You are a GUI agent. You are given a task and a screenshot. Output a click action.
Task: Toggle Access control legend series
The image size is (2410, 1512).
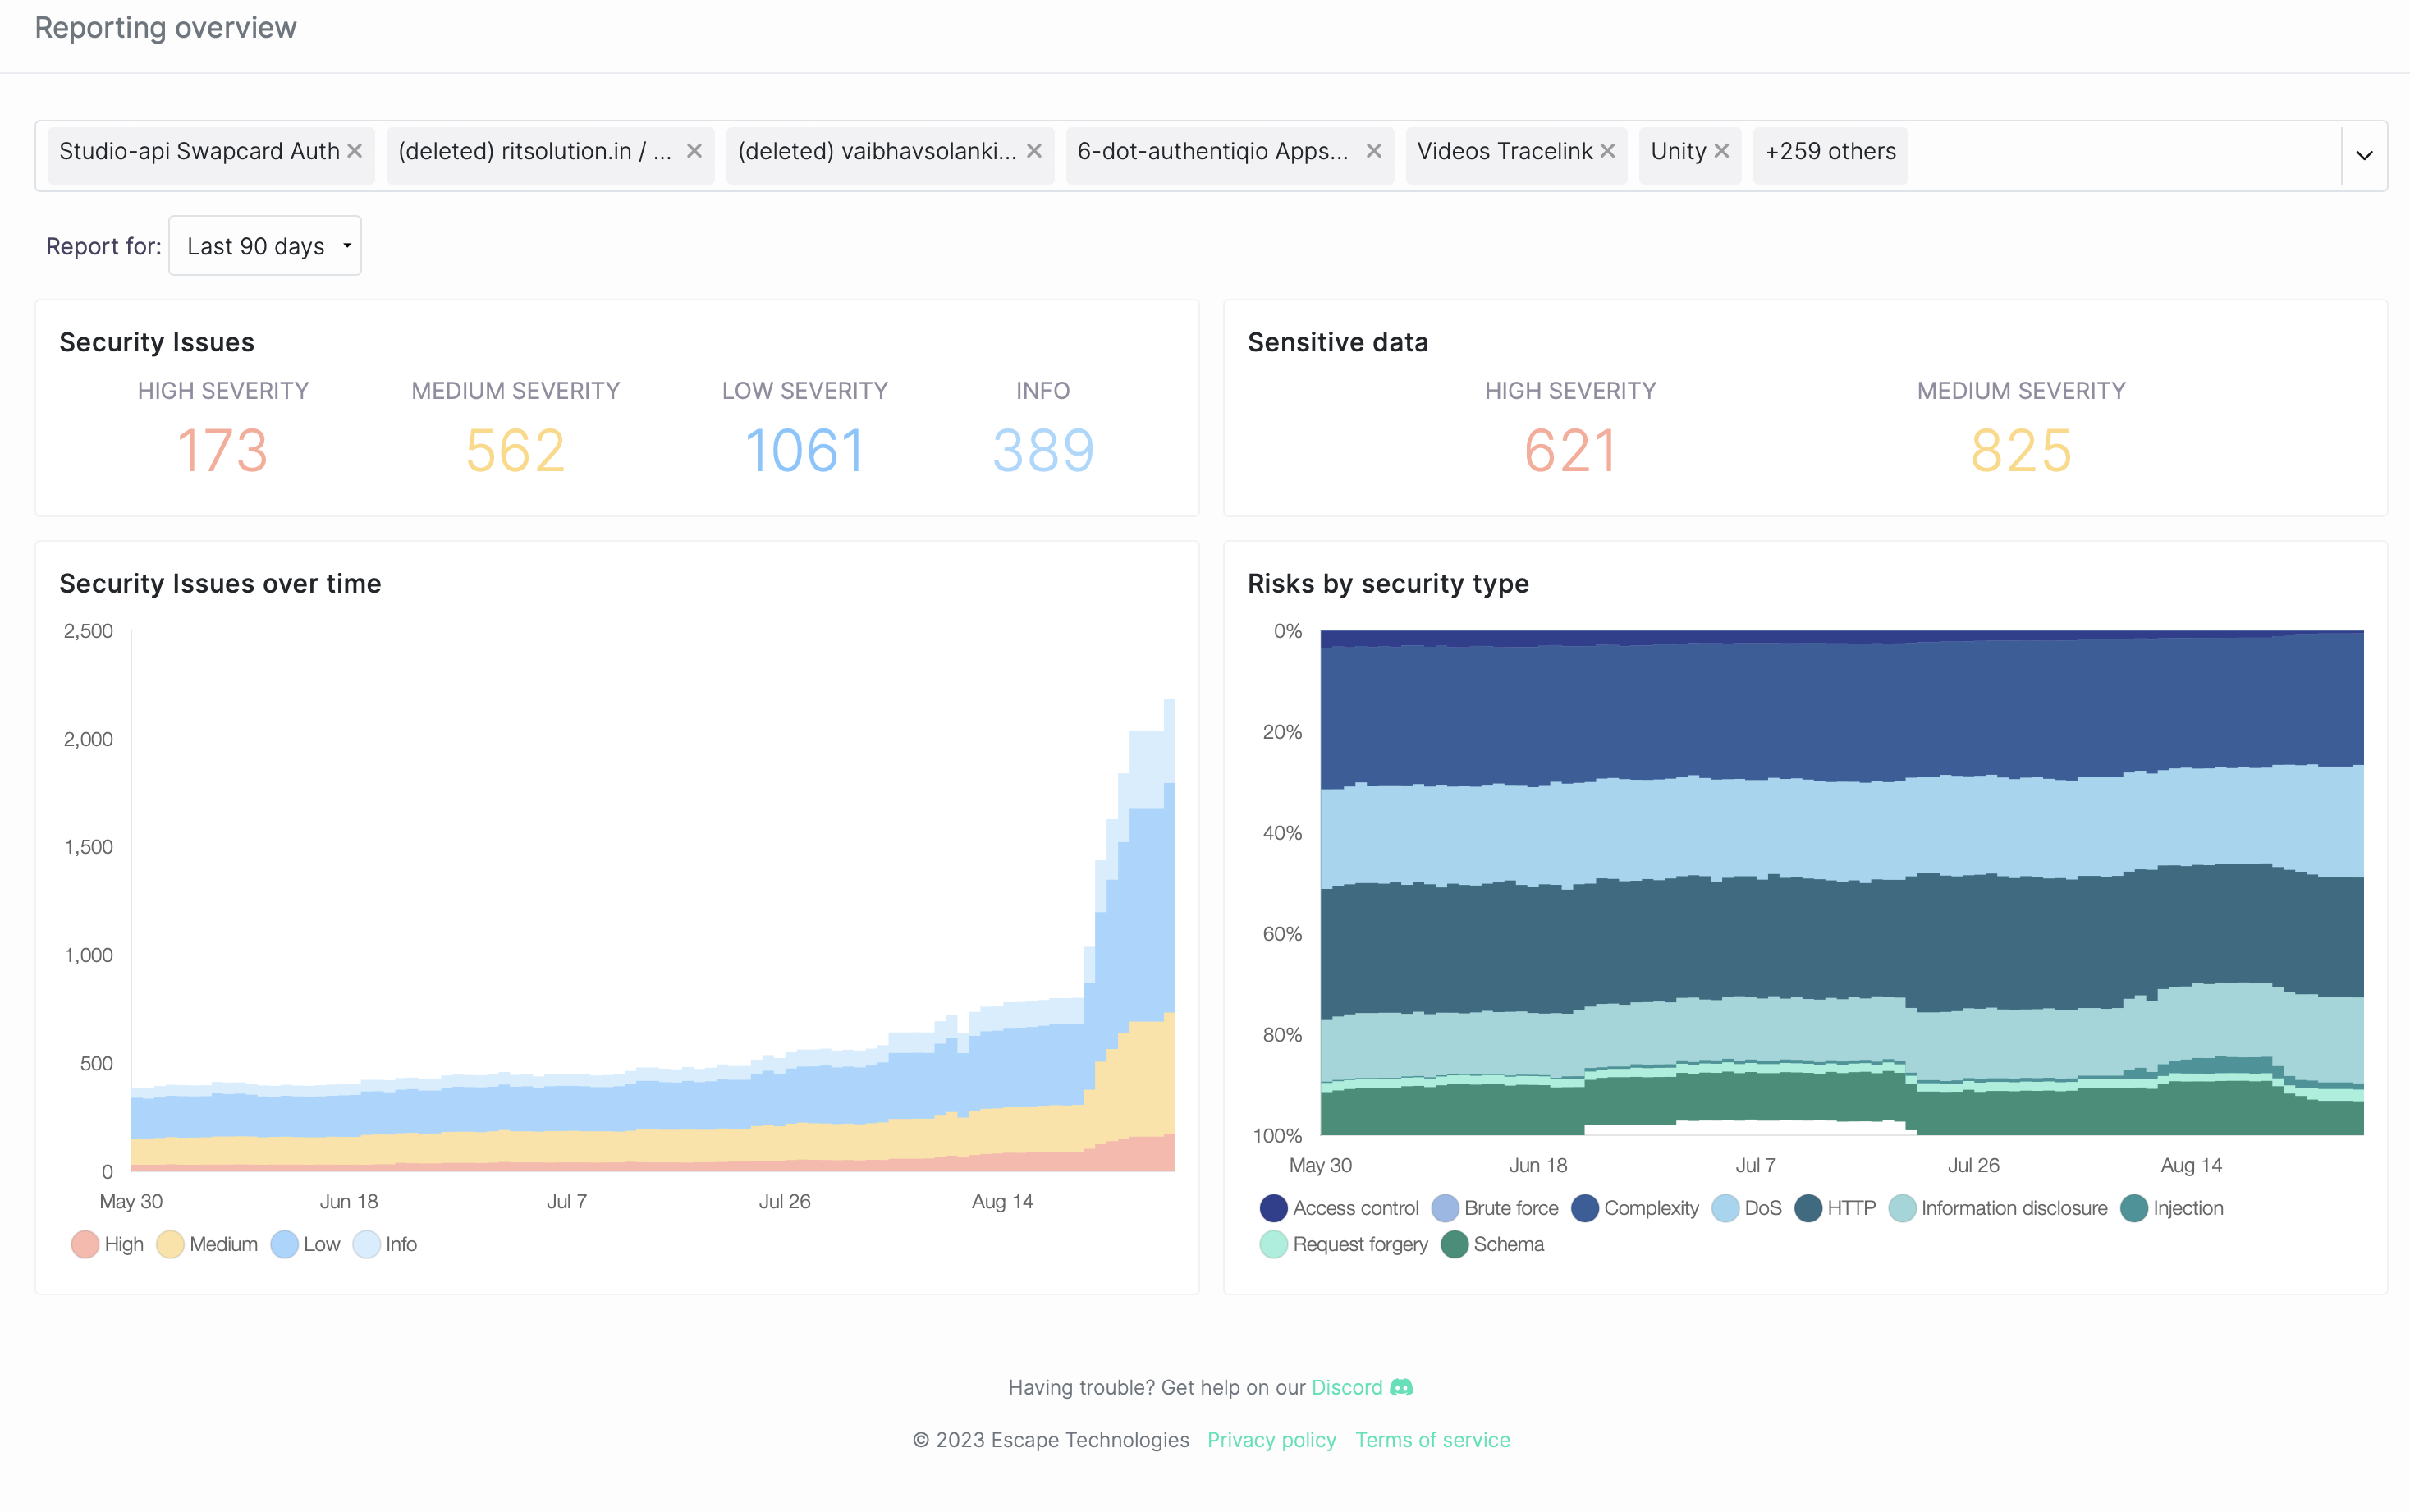[x=1340, y=1208]
